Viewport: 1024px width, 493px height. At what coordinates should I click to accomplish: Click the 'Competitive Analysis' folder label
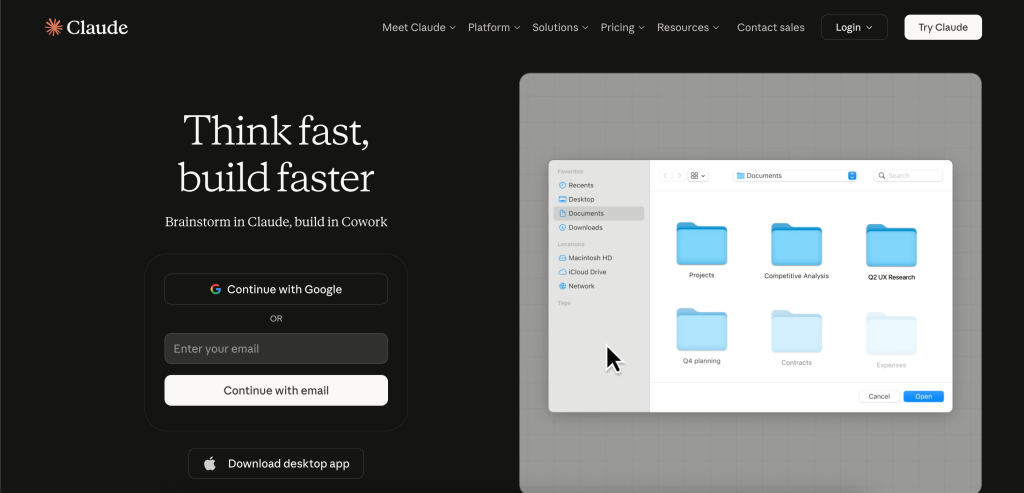click(x=796, y=276)
